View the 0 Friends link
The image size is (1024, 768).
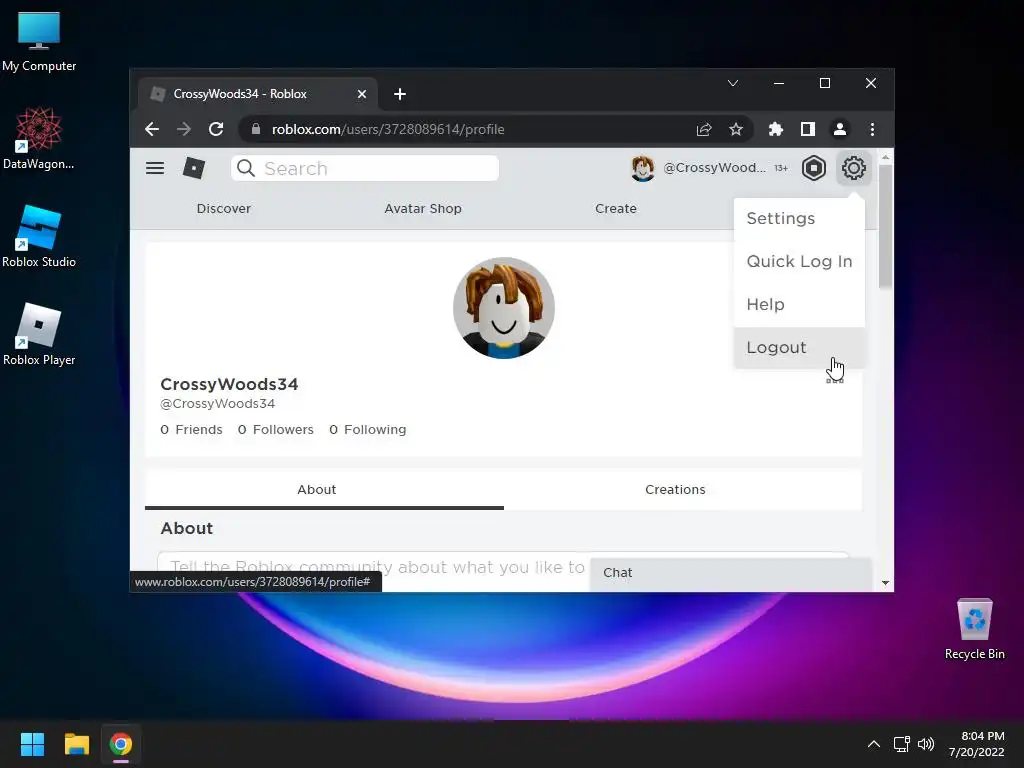point(191,430)
